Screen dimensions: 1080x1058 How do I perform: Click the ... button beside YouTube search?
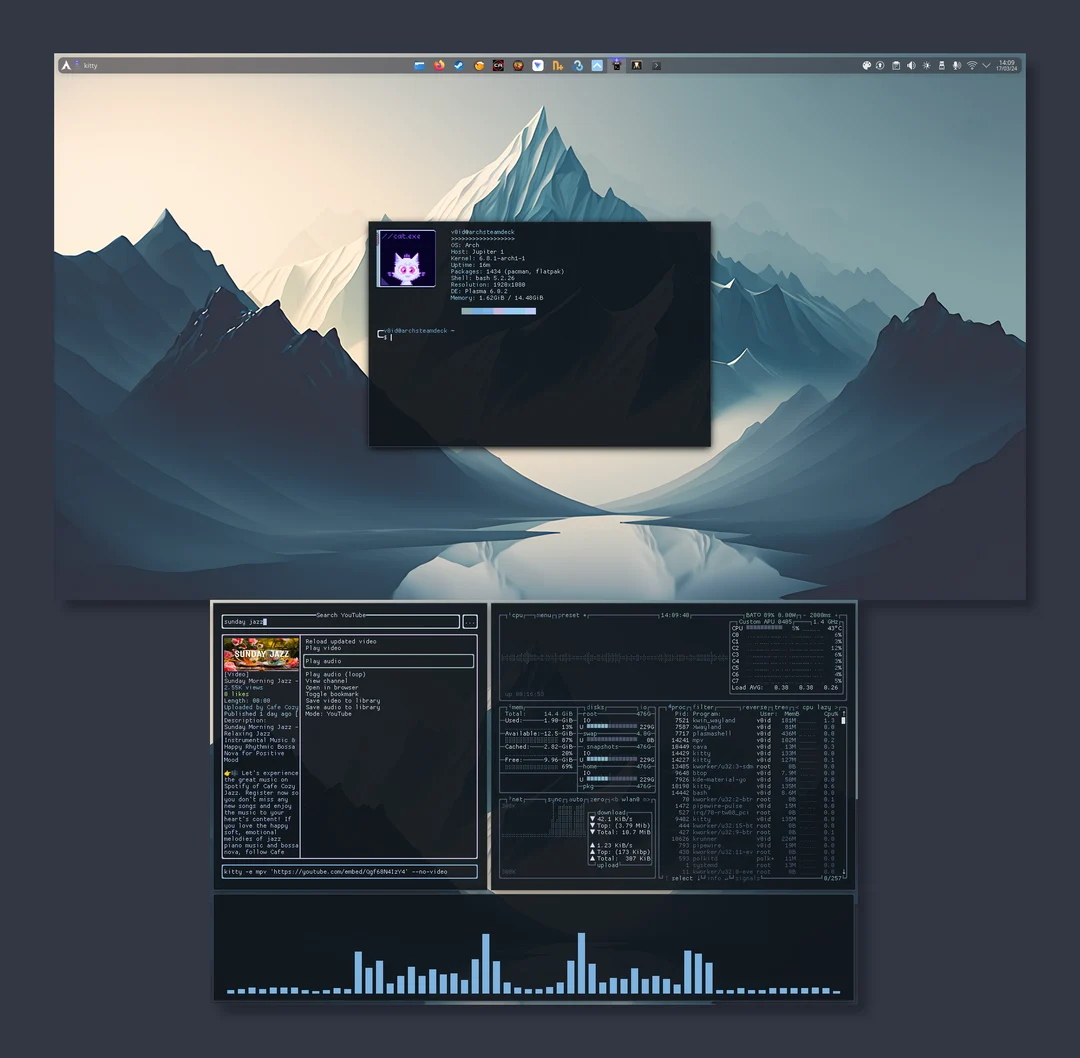click(469, 621)
